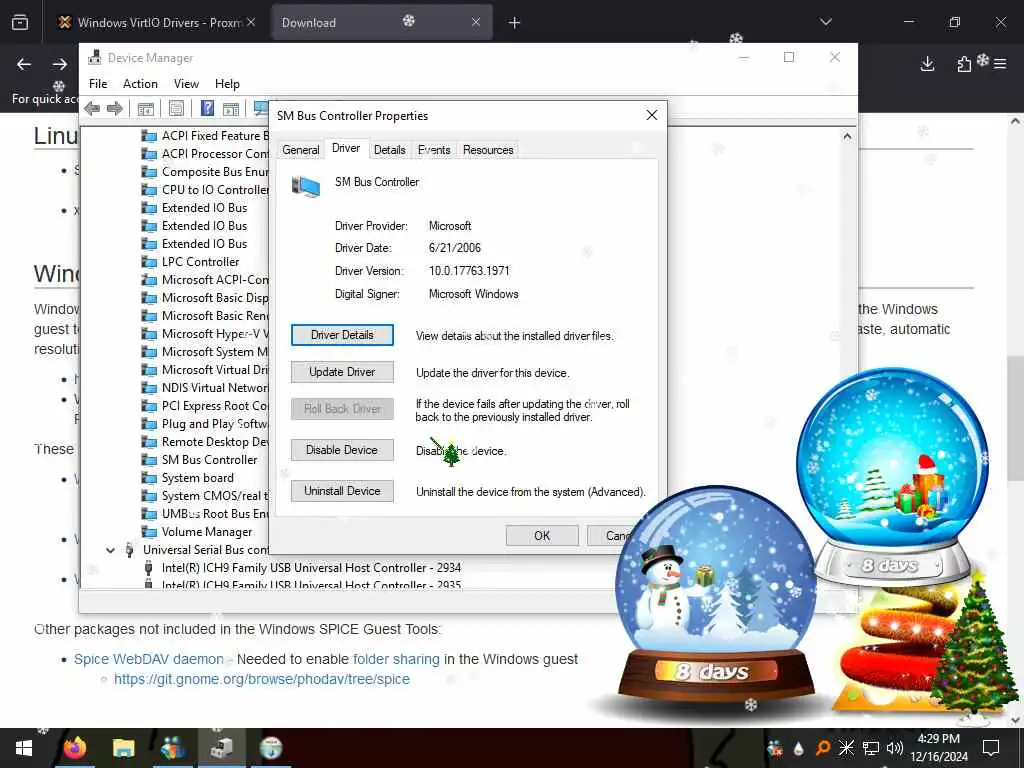Image resolution: width=1024 pixels, height=768 pixels.
Task: Click the Firefox View icon at top-left
Action: [20, 23]
